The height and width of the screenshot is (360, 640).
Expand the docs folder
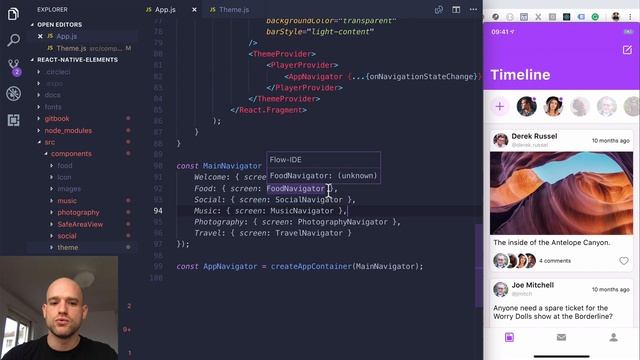click(53, 95)
